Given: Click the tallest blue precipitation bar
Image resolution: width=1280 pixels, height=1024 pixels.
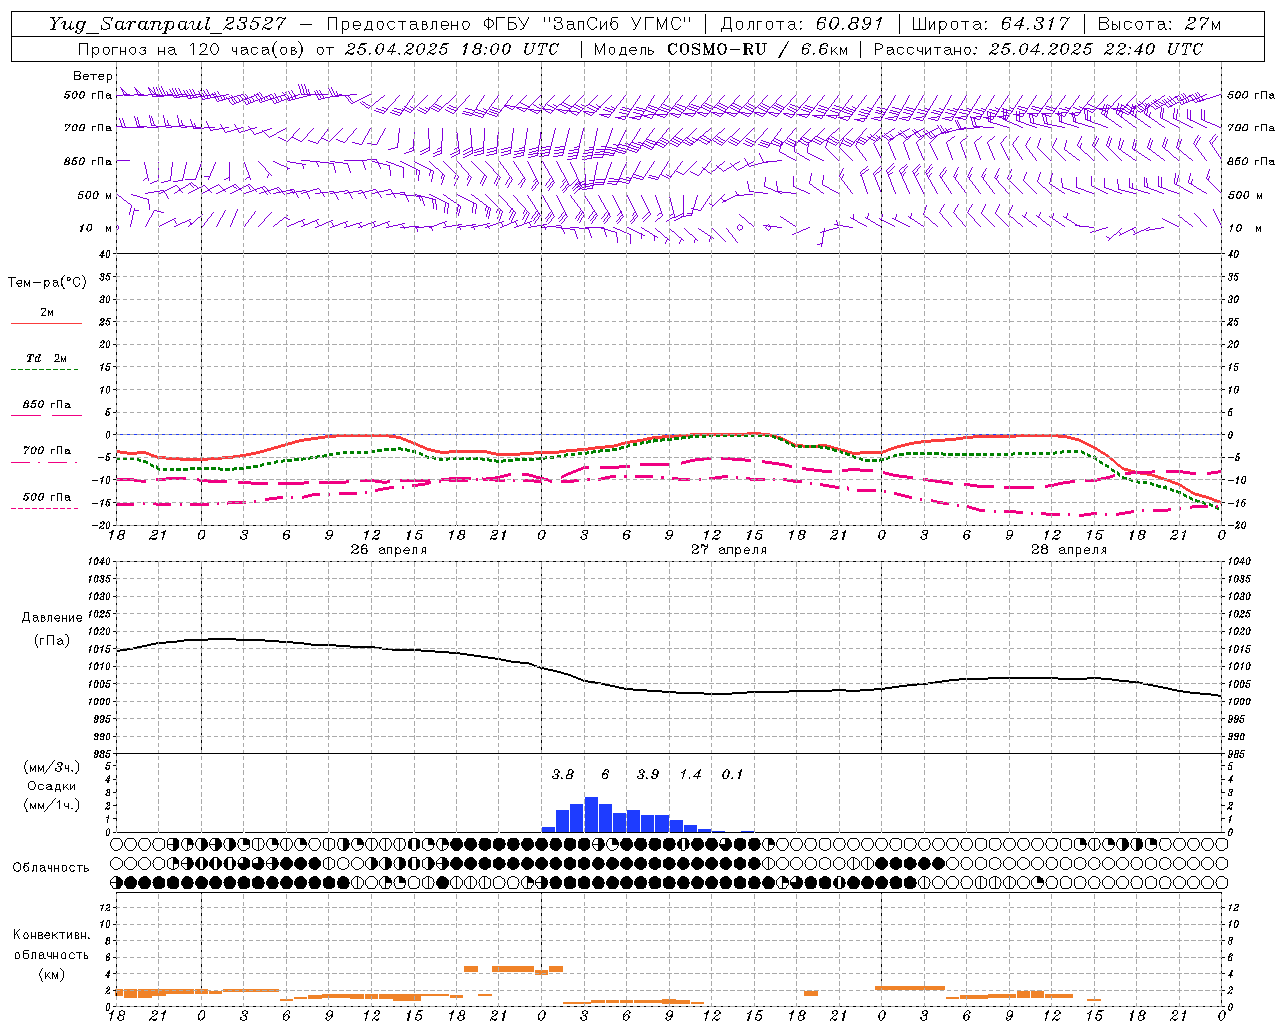Looking at the screenshot, I should (591, 814).
